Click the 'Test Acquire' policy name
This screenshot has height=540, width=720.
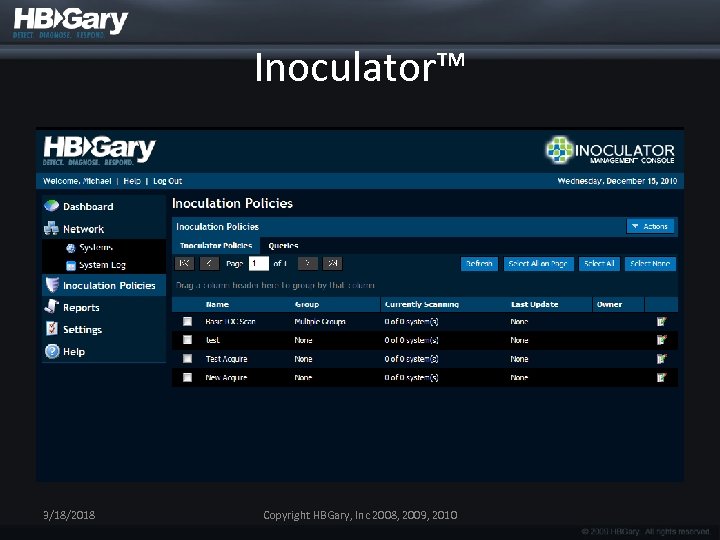pyautogui.click(x=226, y=359)
